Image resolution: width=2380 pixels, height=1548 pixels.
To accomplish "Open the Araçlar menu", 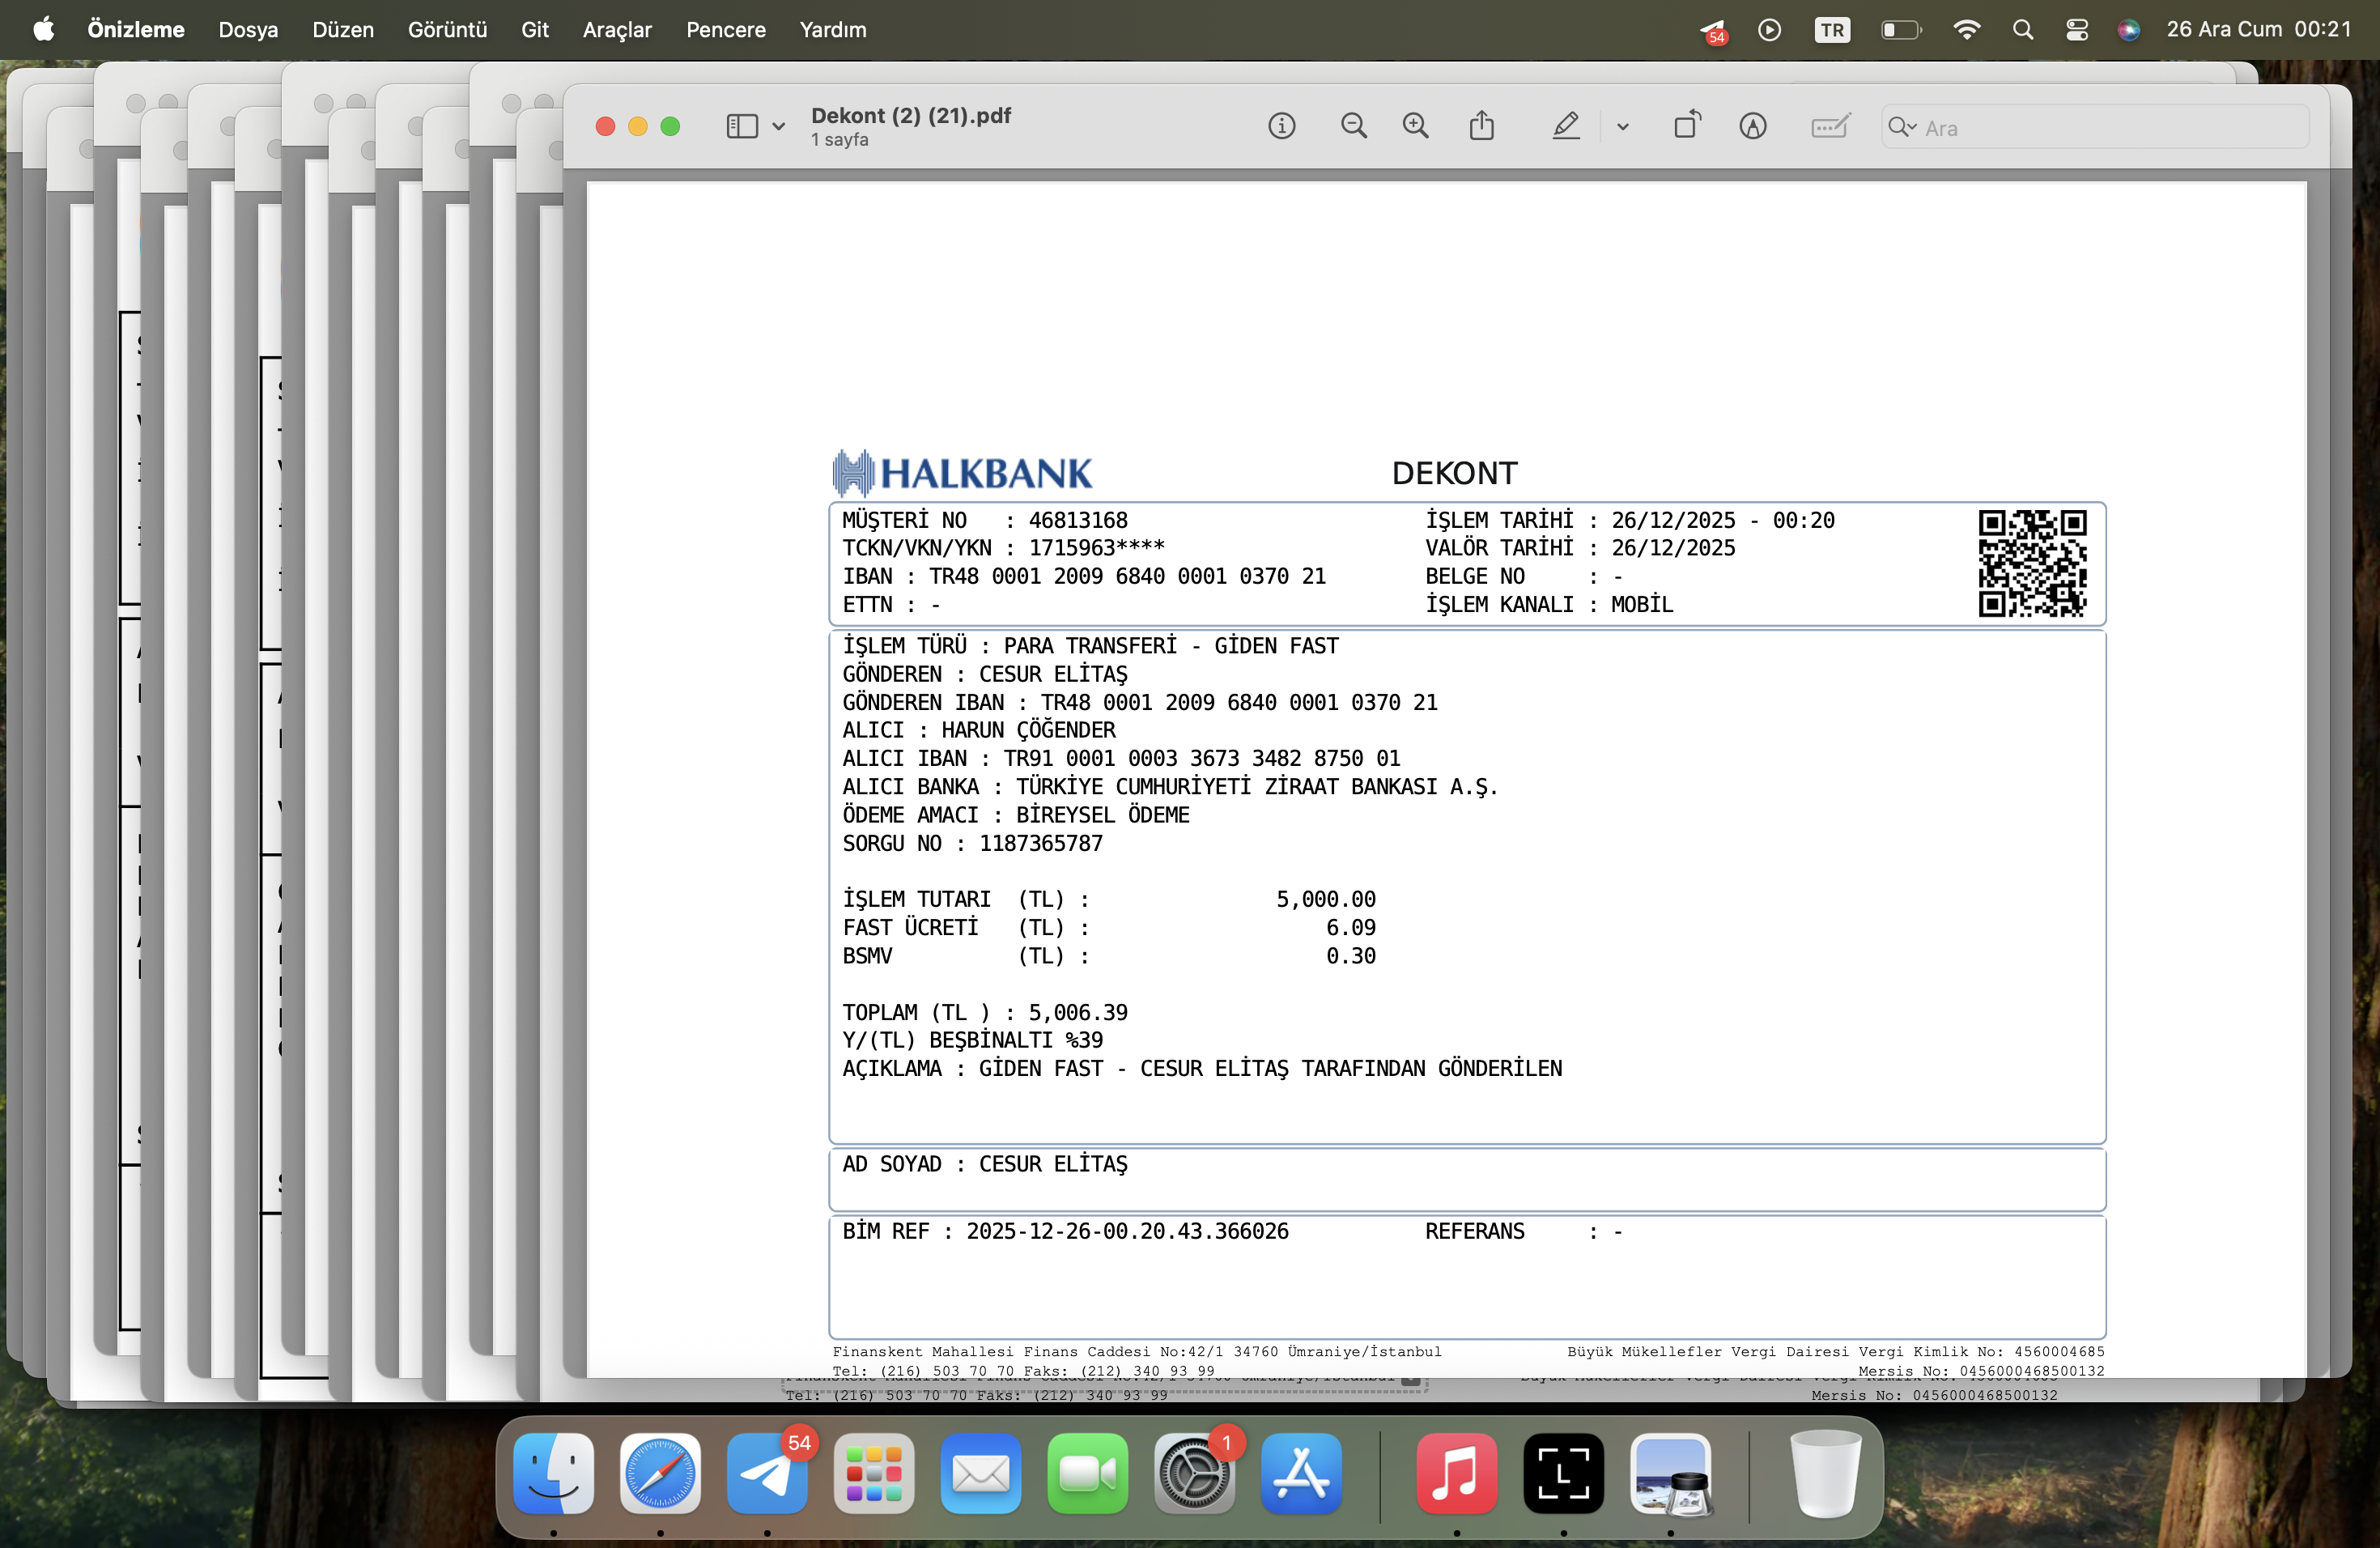I will tap(617, 30).
